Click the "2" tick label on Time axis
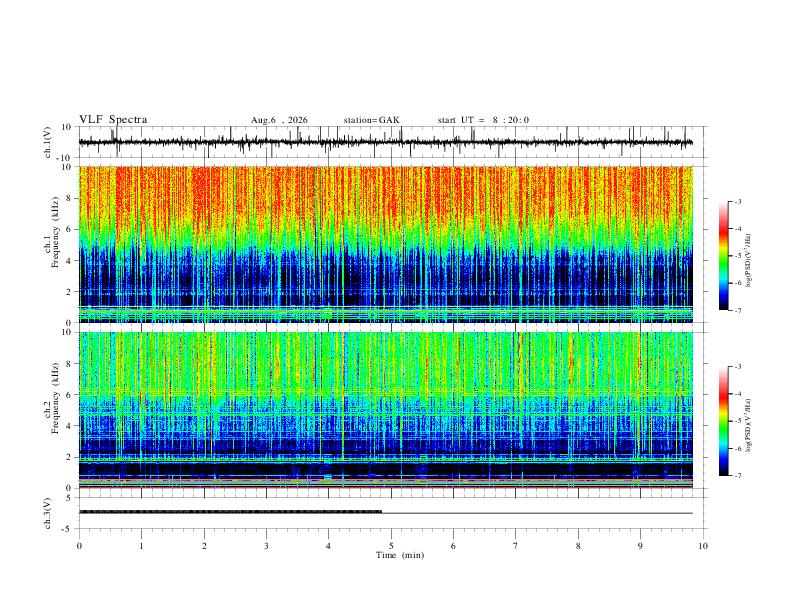 point(204,546)
